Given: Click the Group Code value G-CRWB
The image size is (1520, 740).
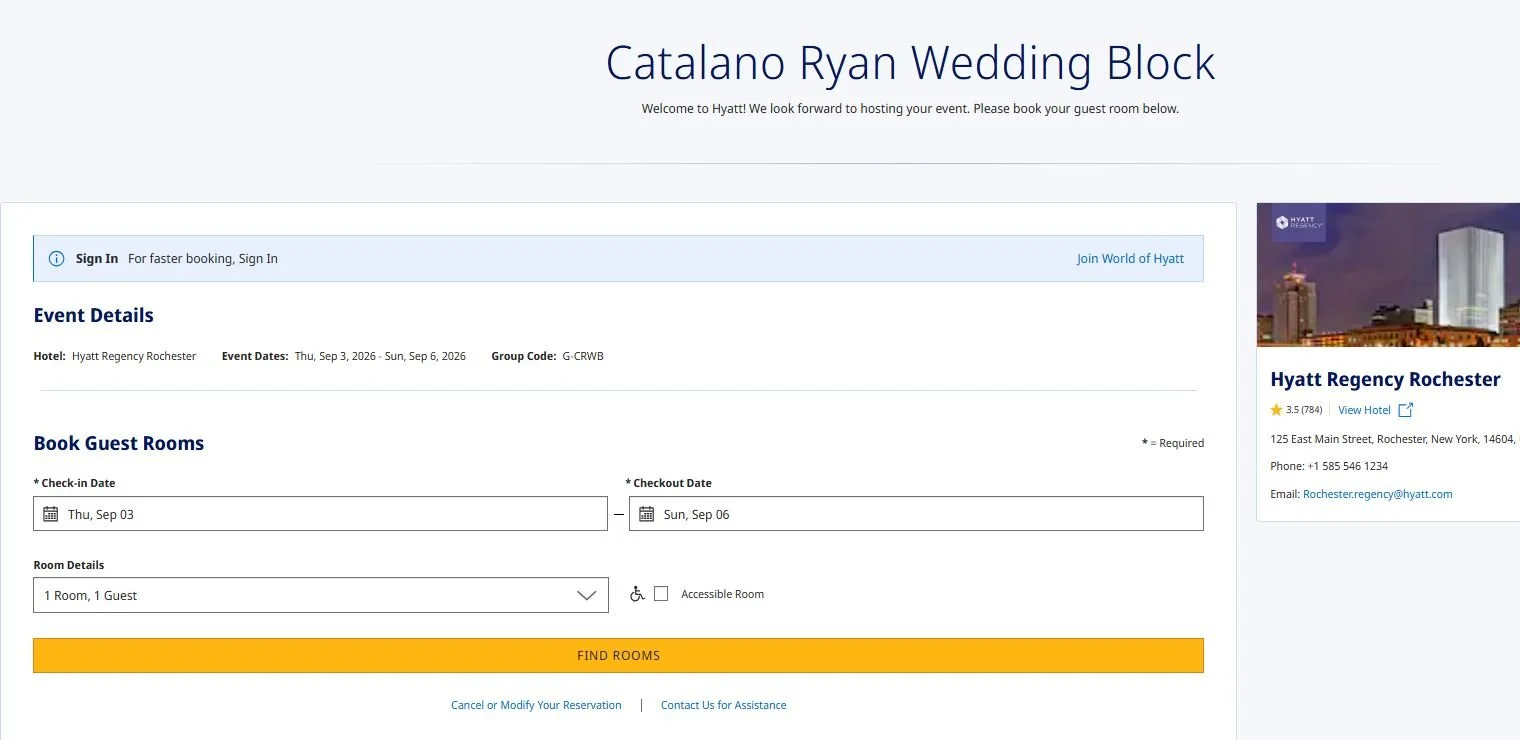Looking at the screenshot, I should [x=583, y=356].
